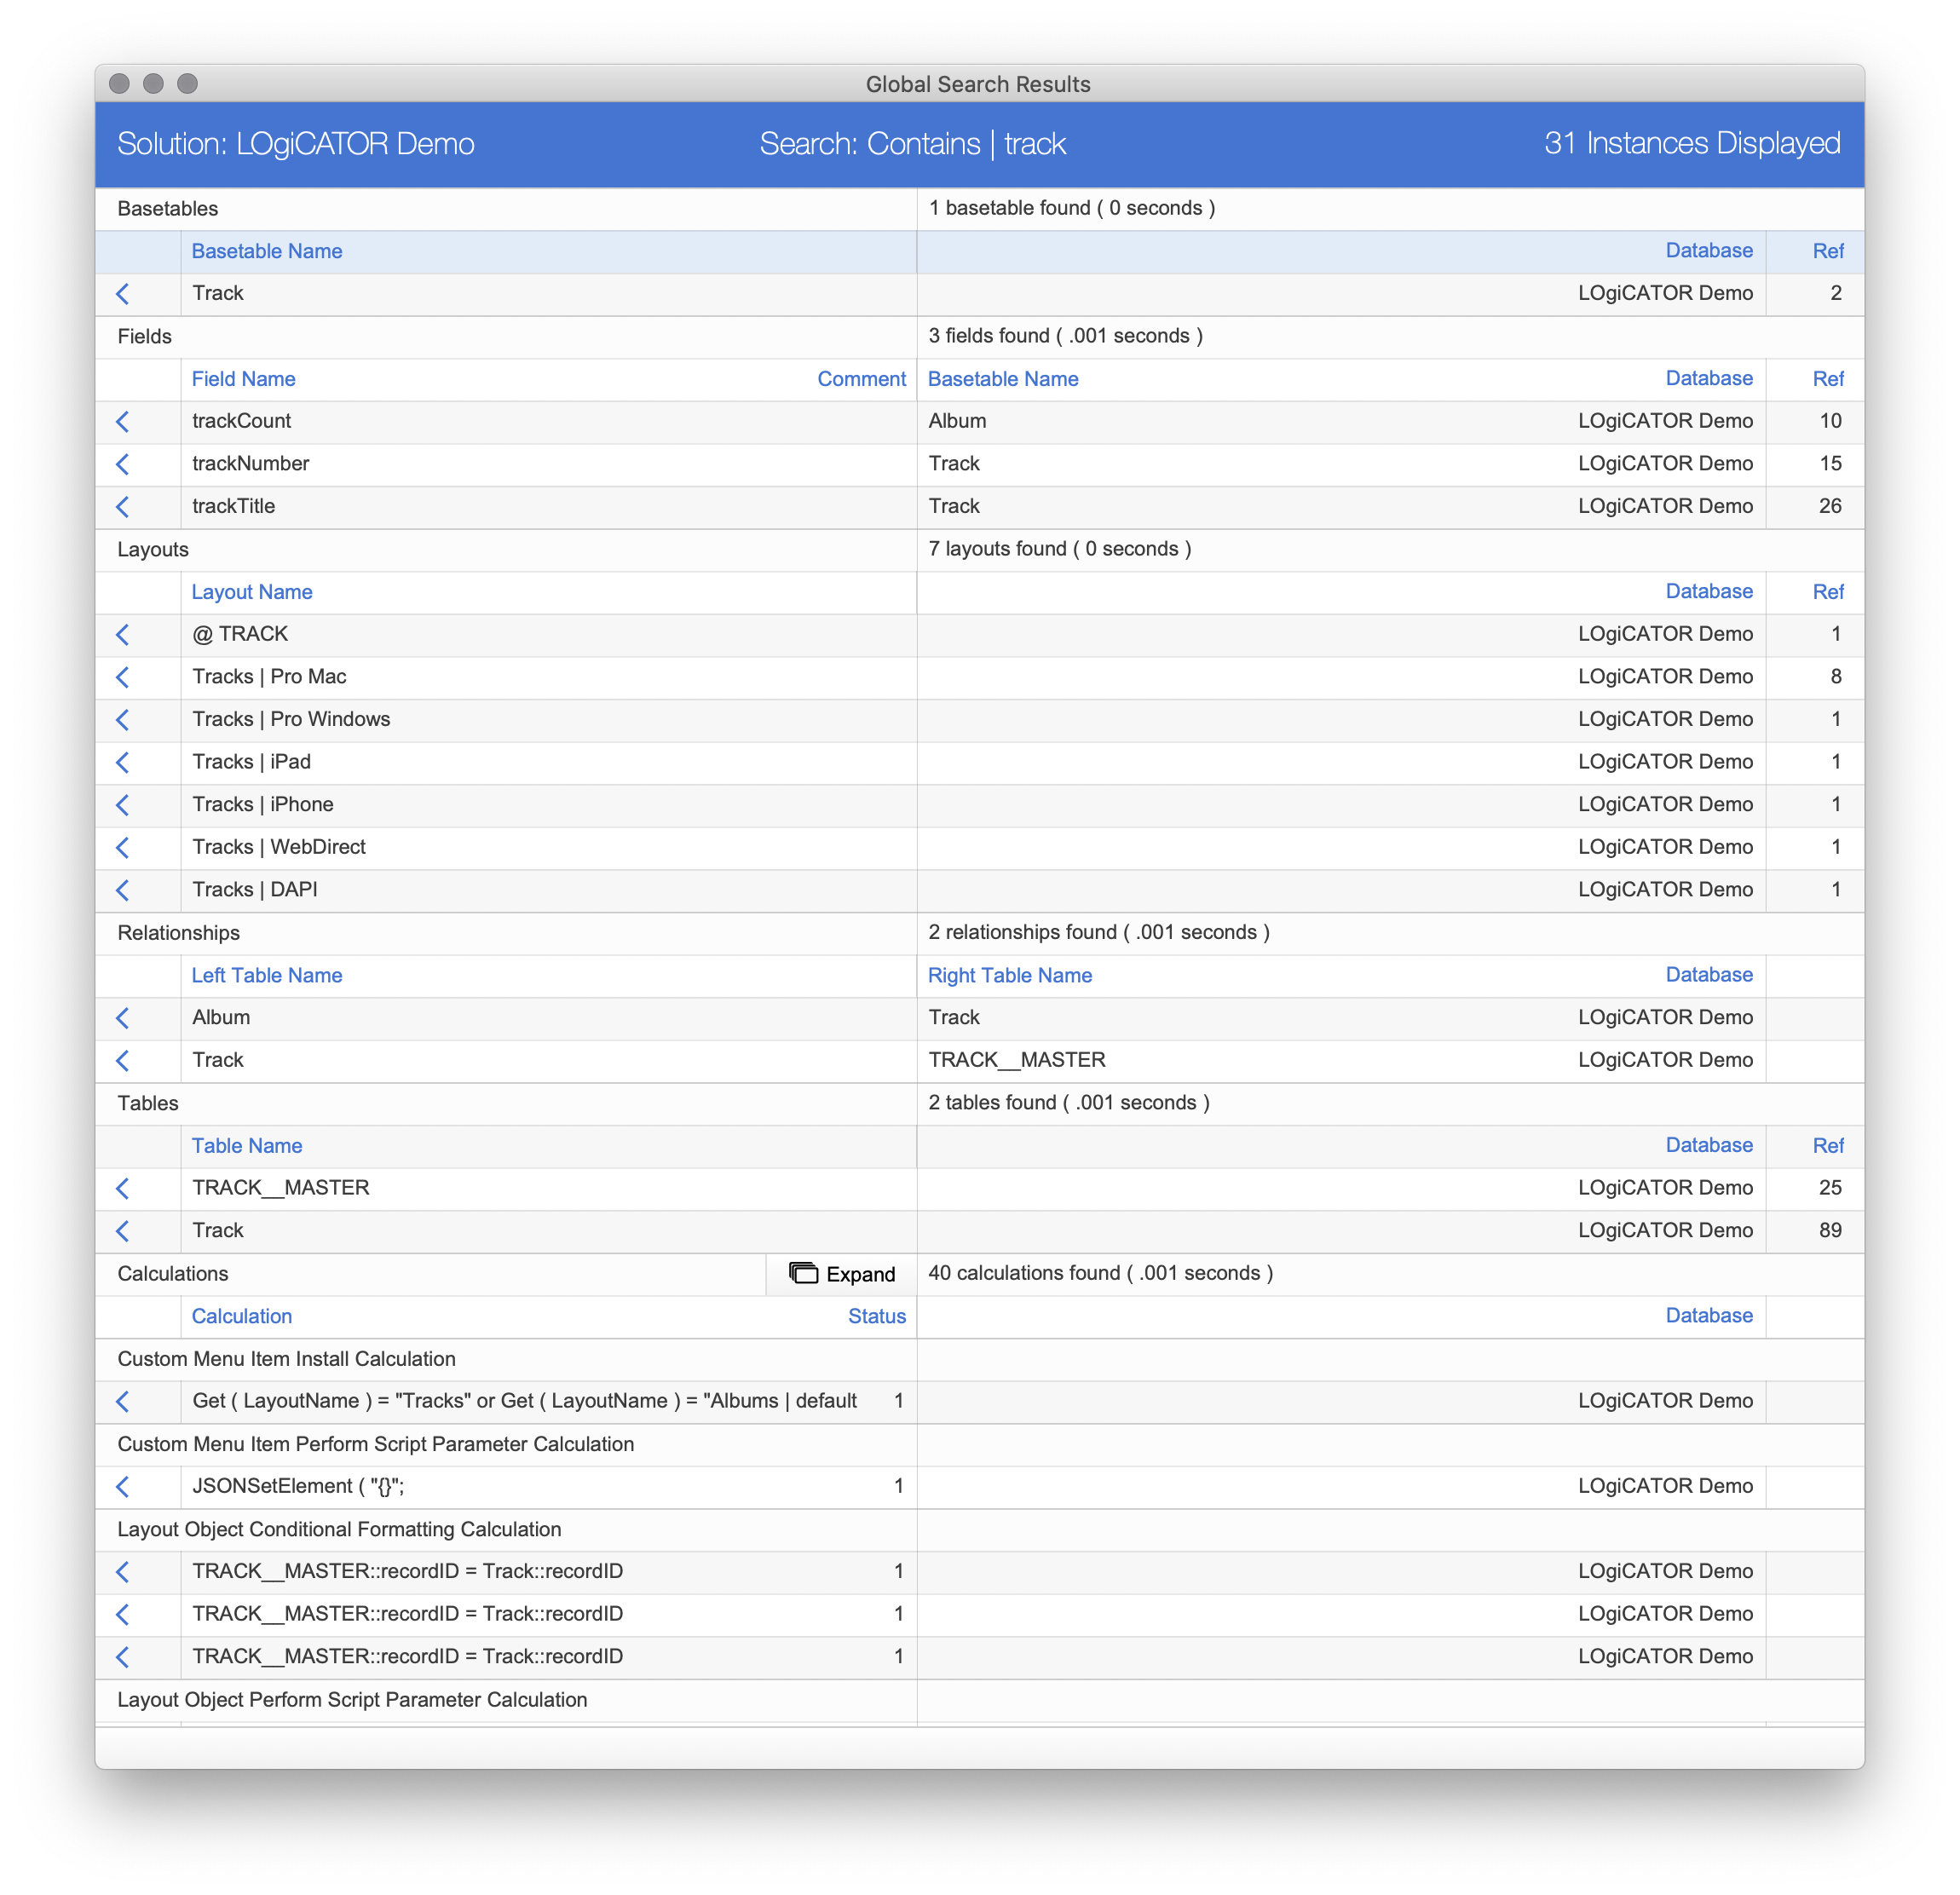Expand the Track to TRACK__MASTER relationship

pos(123,1060)
